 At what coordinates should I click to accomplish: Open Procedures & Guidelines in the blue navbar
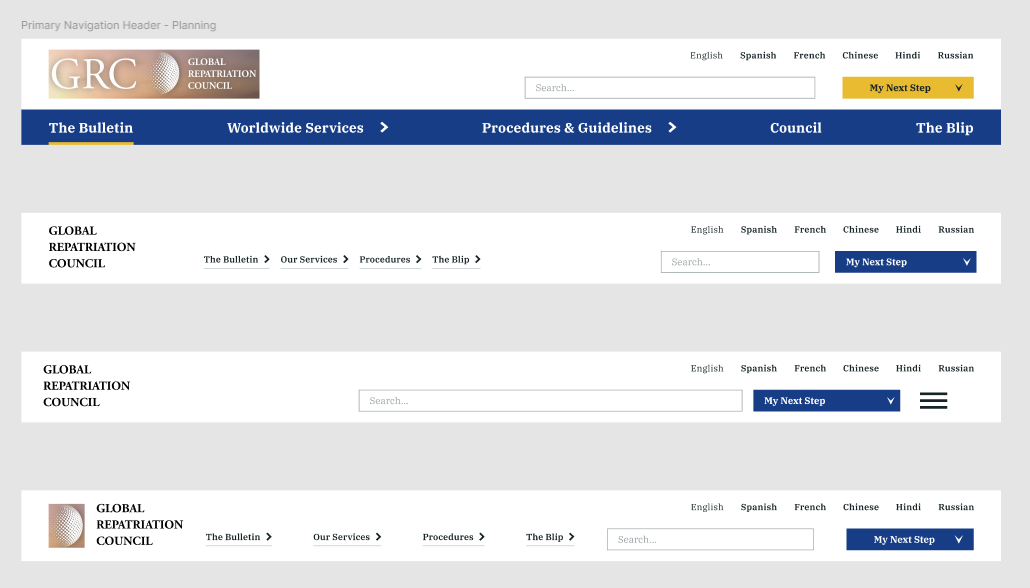point(566,127)
